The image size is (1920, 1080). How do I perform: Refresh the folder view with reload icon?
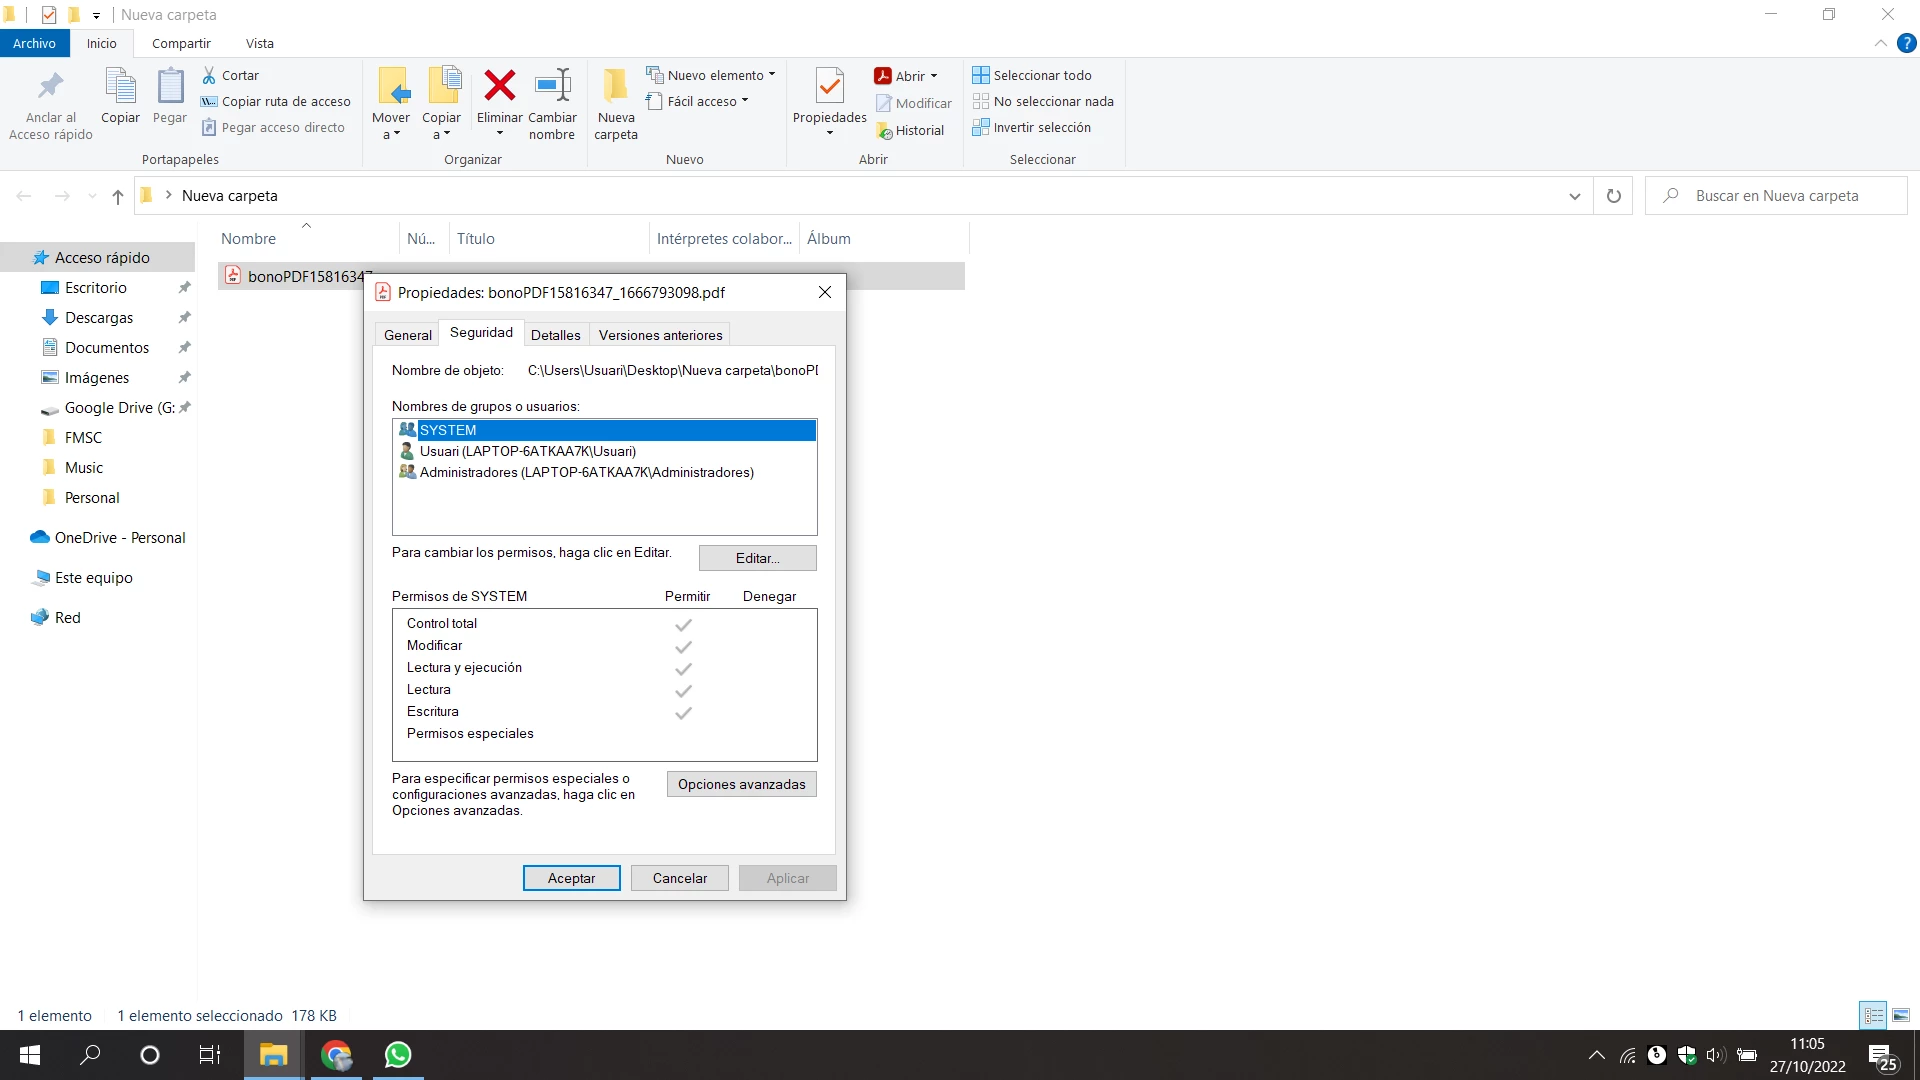tap(1613, 196)
